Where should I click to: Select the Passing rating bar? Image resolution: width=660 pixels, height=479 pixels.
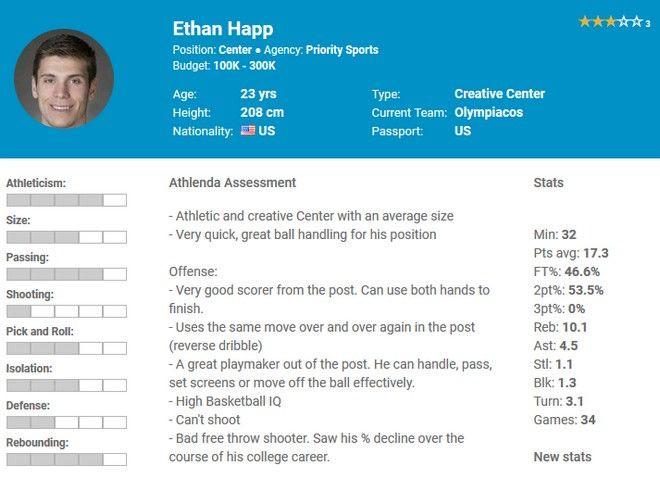(66, 274)
